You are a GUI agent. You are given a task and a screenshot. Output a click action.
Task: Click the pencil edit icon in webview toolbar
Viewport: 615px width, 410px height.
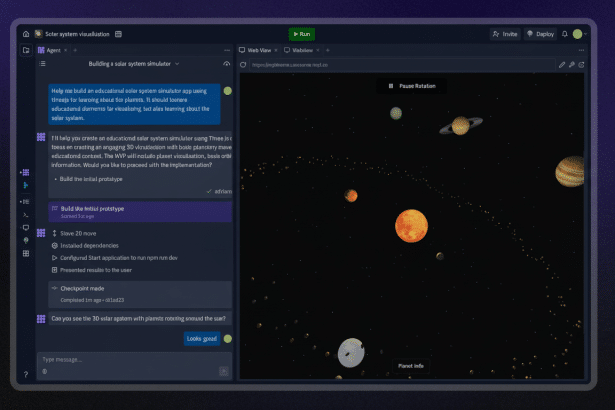pos(562,65)
